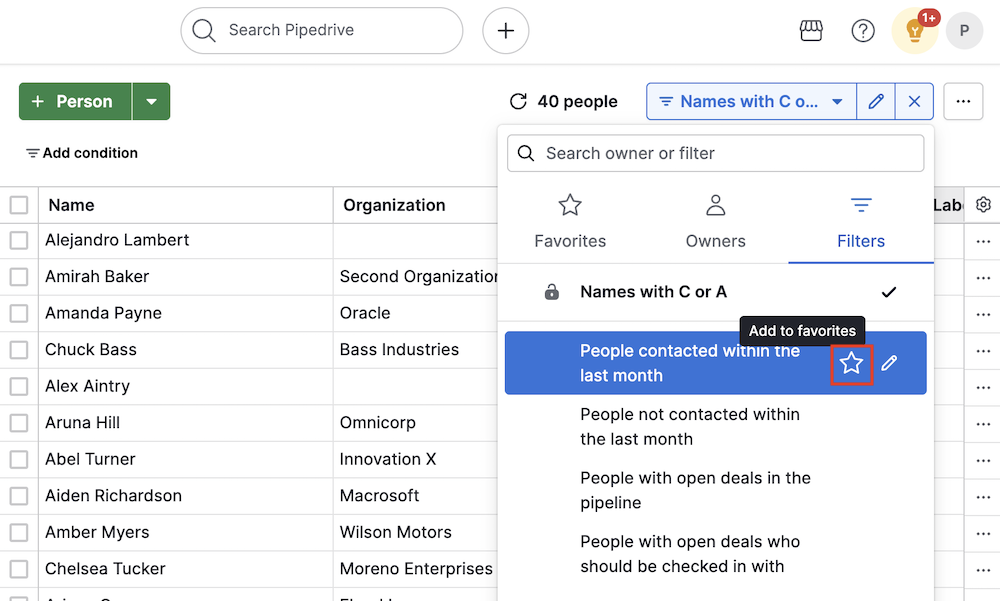Viewport: 1000px width, 601px height.
Task: Open the column settings gear icon
Action: pos(983,204)
